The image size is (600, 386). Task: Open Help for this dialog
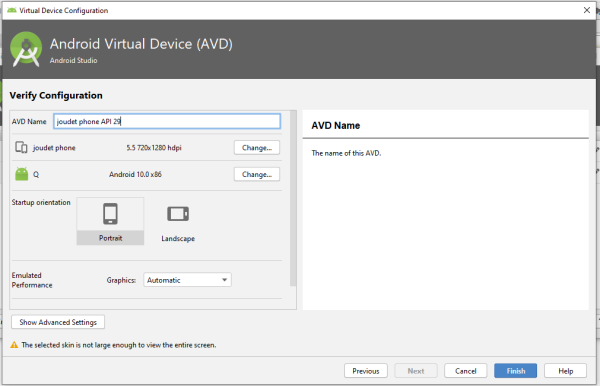click(565, 370)
